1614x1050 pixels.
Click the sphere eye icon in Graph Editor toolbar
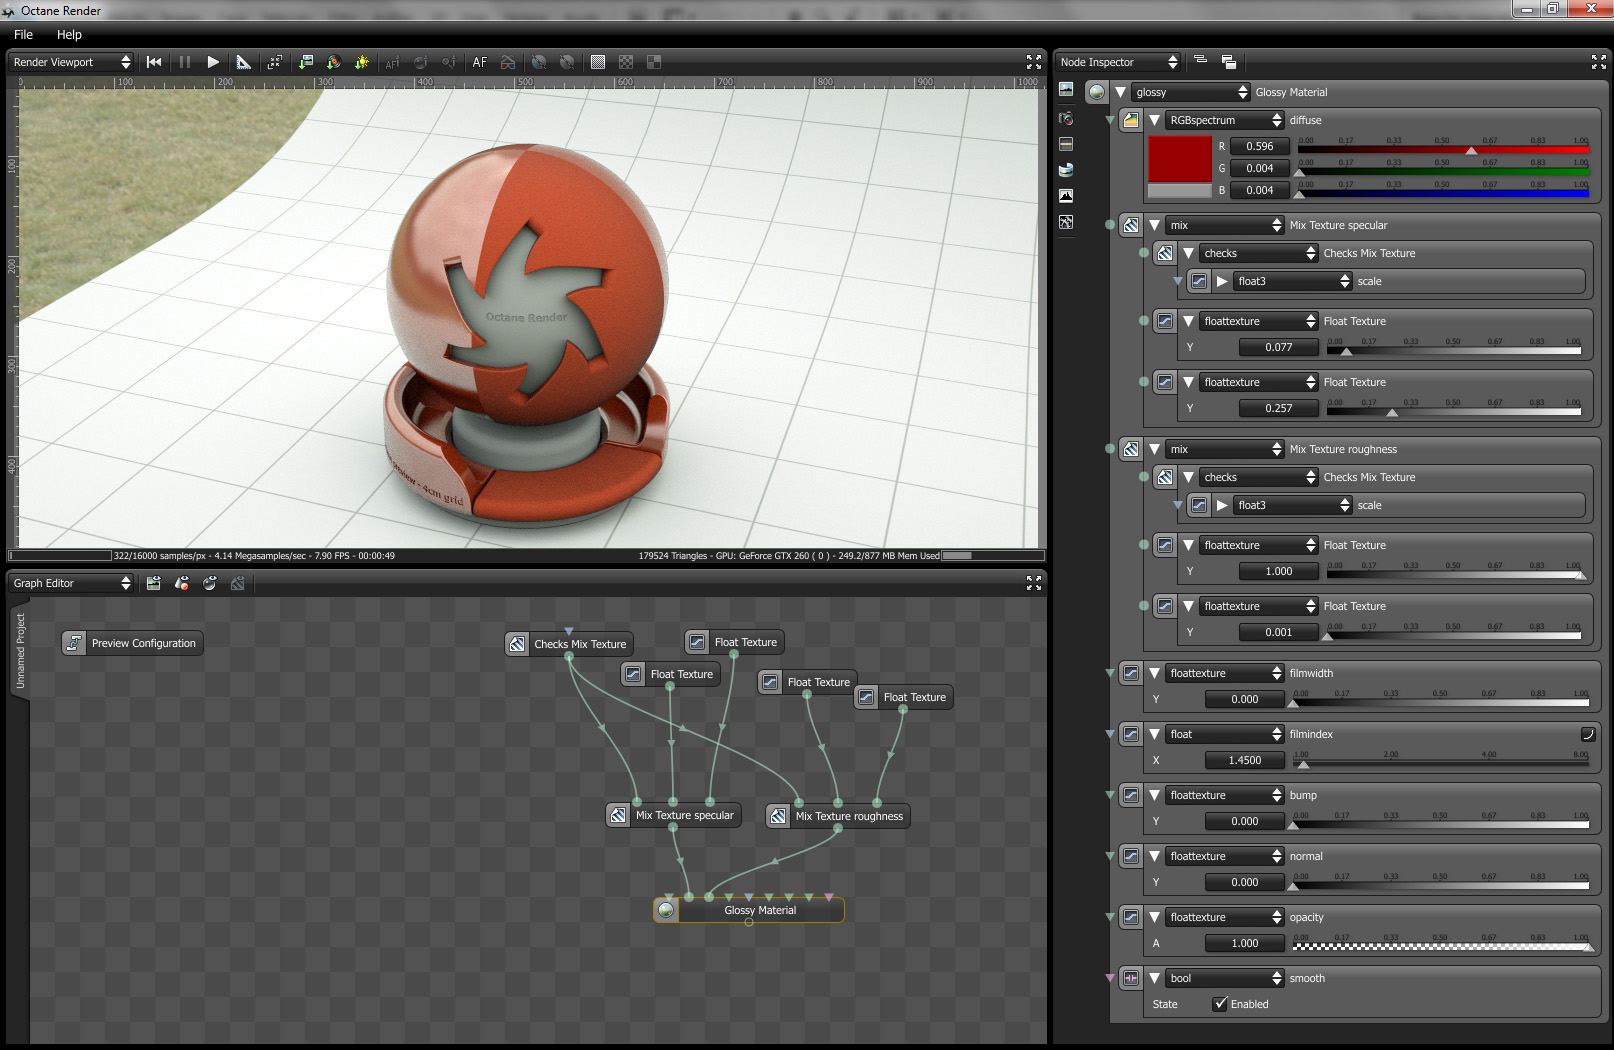click(x=210, y=583)
